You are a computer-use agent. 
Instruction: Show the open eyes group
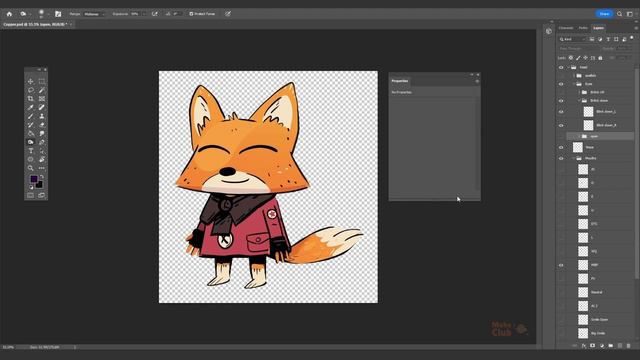click(x=561, y=136)
